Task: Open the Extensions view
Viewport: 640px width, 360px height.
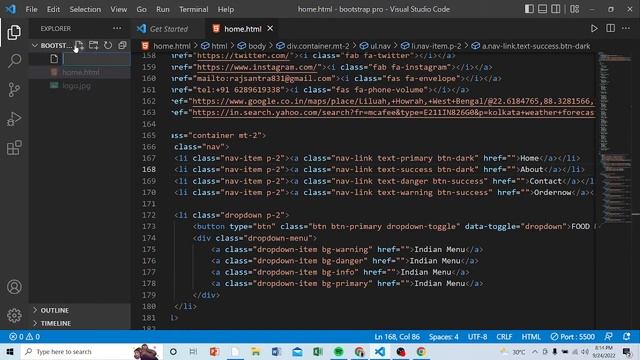Action: click(14, 148)
